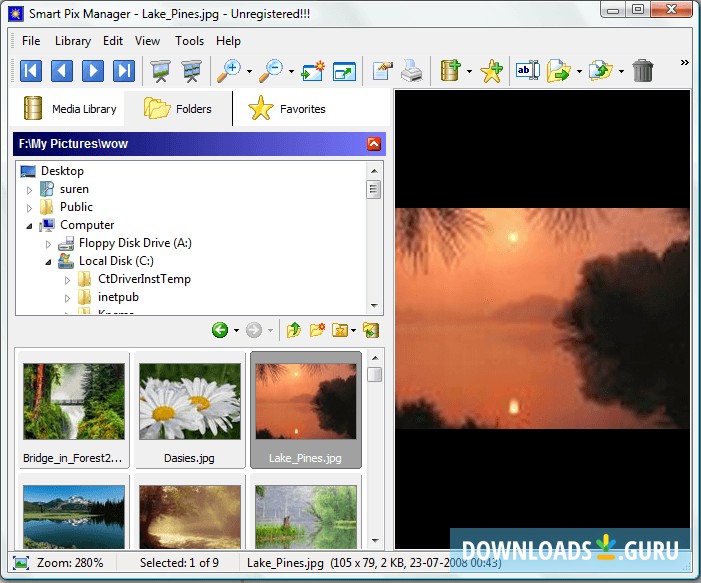Open the Help menu
Image resolution: width=701 pixels, height=583 pixels.
tap(228, 41)
